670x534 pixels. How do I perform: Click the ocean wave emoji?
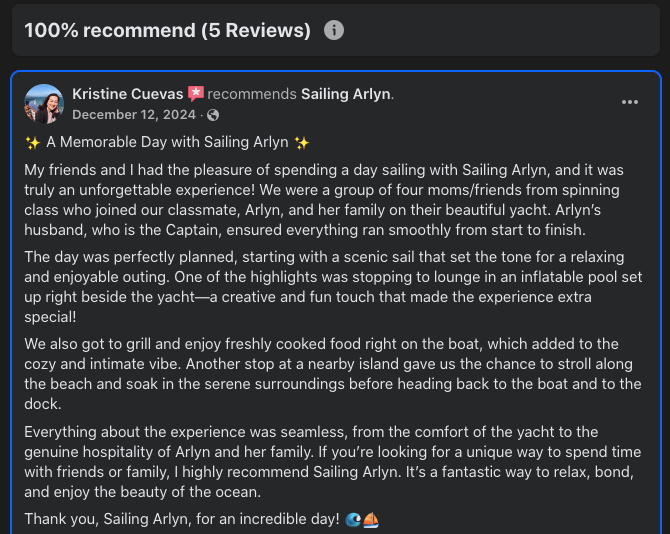point(353,520)
